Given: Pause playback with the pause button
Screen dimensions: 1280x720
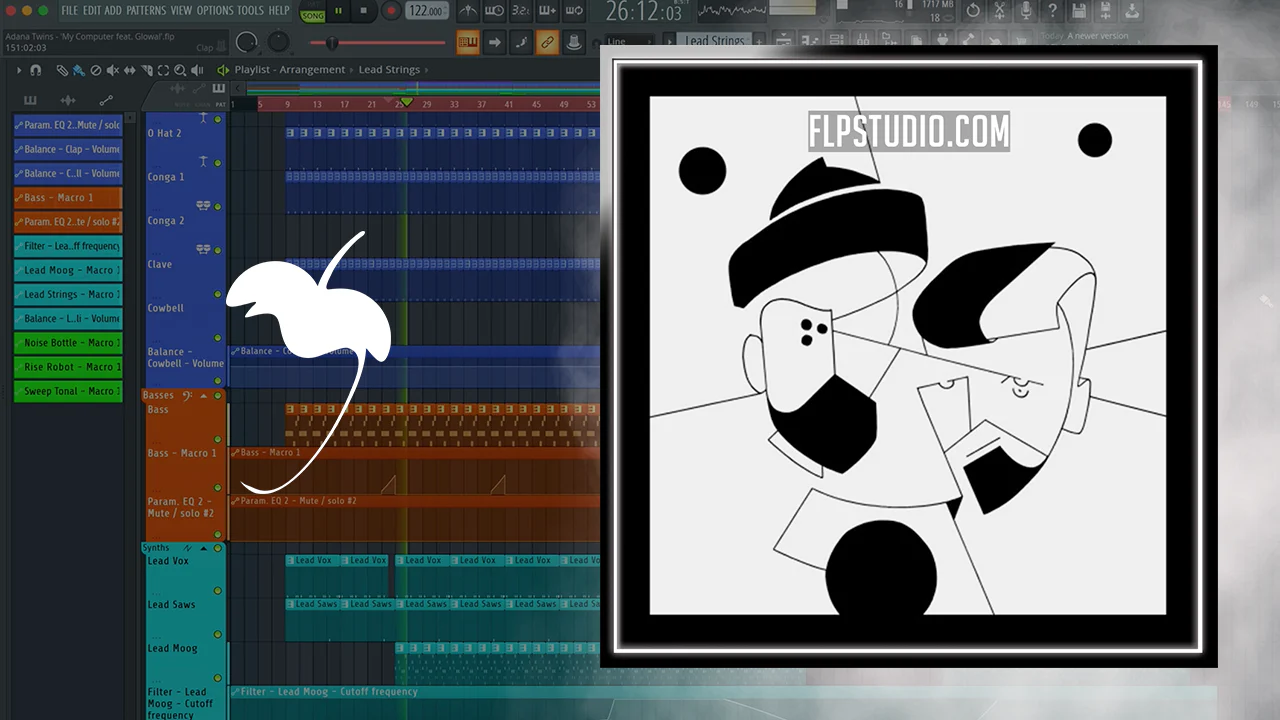Looking at the screenshot, I should 338,12.
